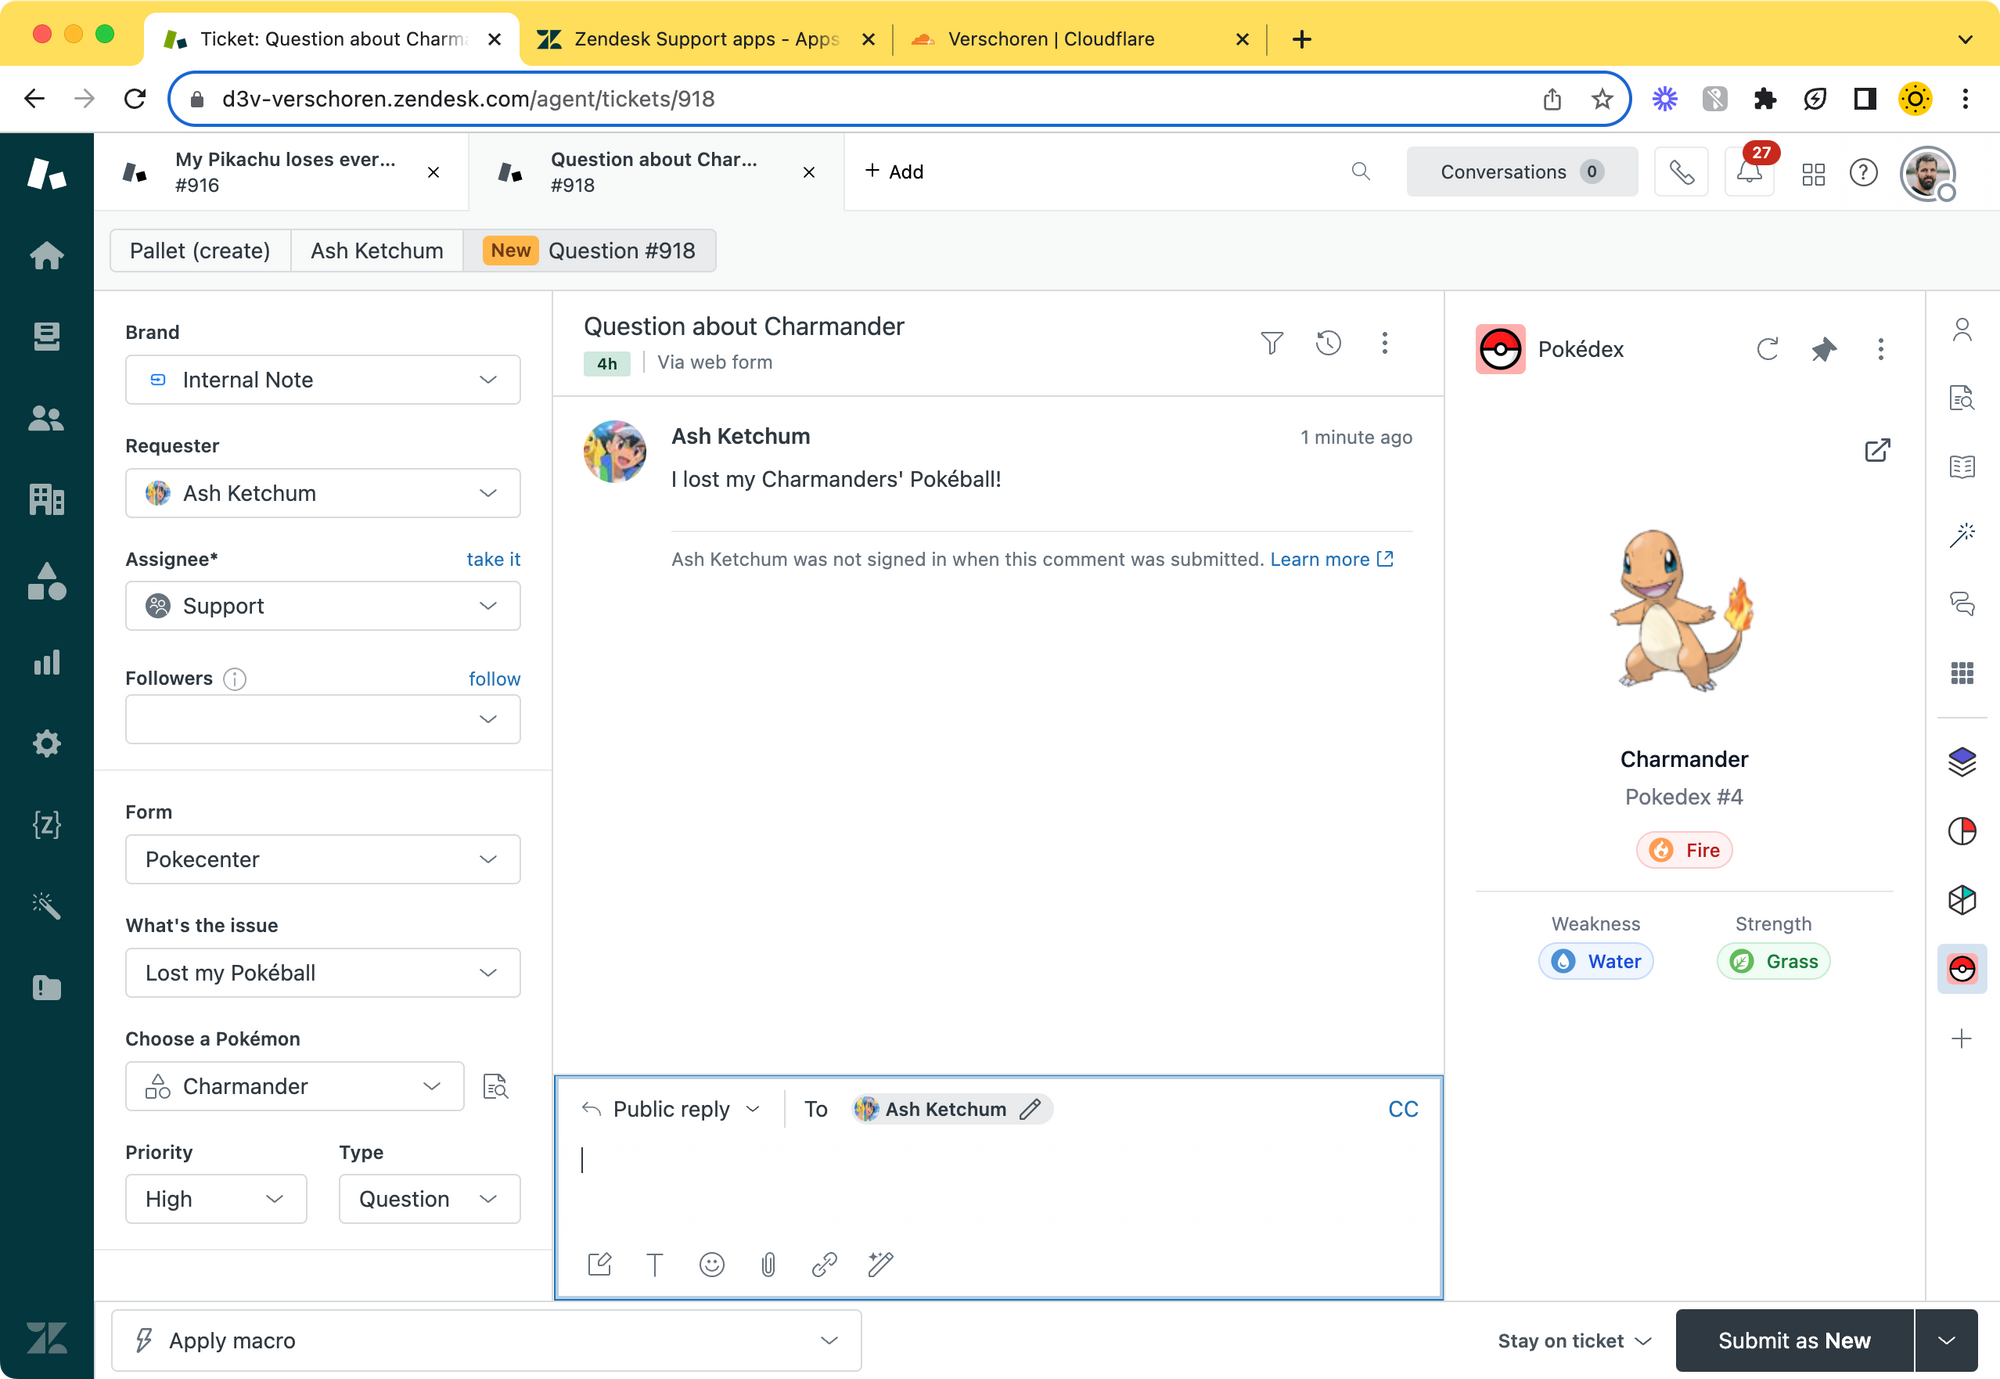Open the Ash Ketchum user tab
The height and width of the screenshot is (1379, 2000).
coord(376,250)
